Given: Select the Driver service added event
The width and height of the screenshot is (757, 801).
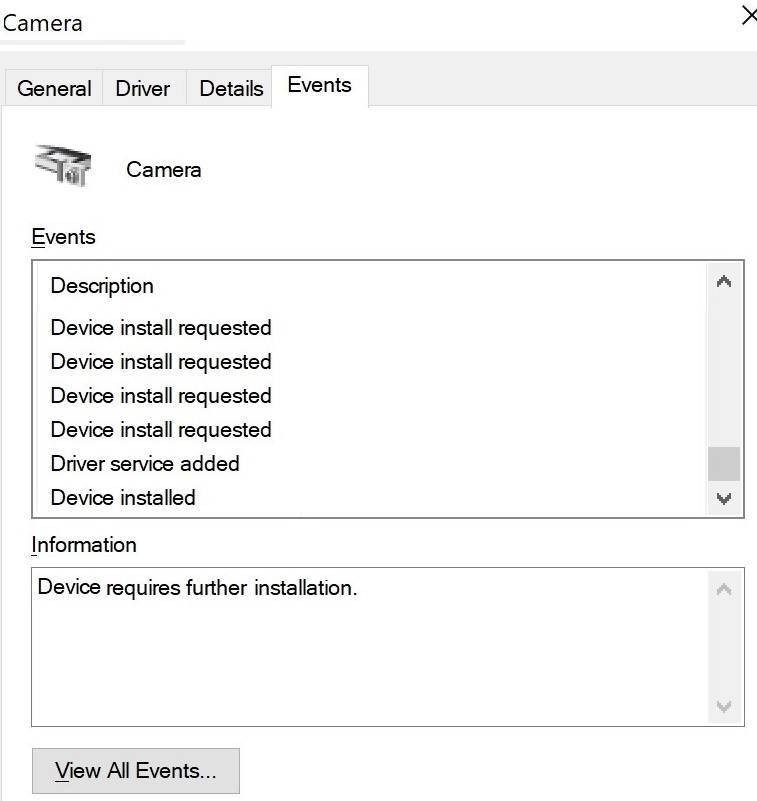Looking at the screenshot, I should click(372, 464).
